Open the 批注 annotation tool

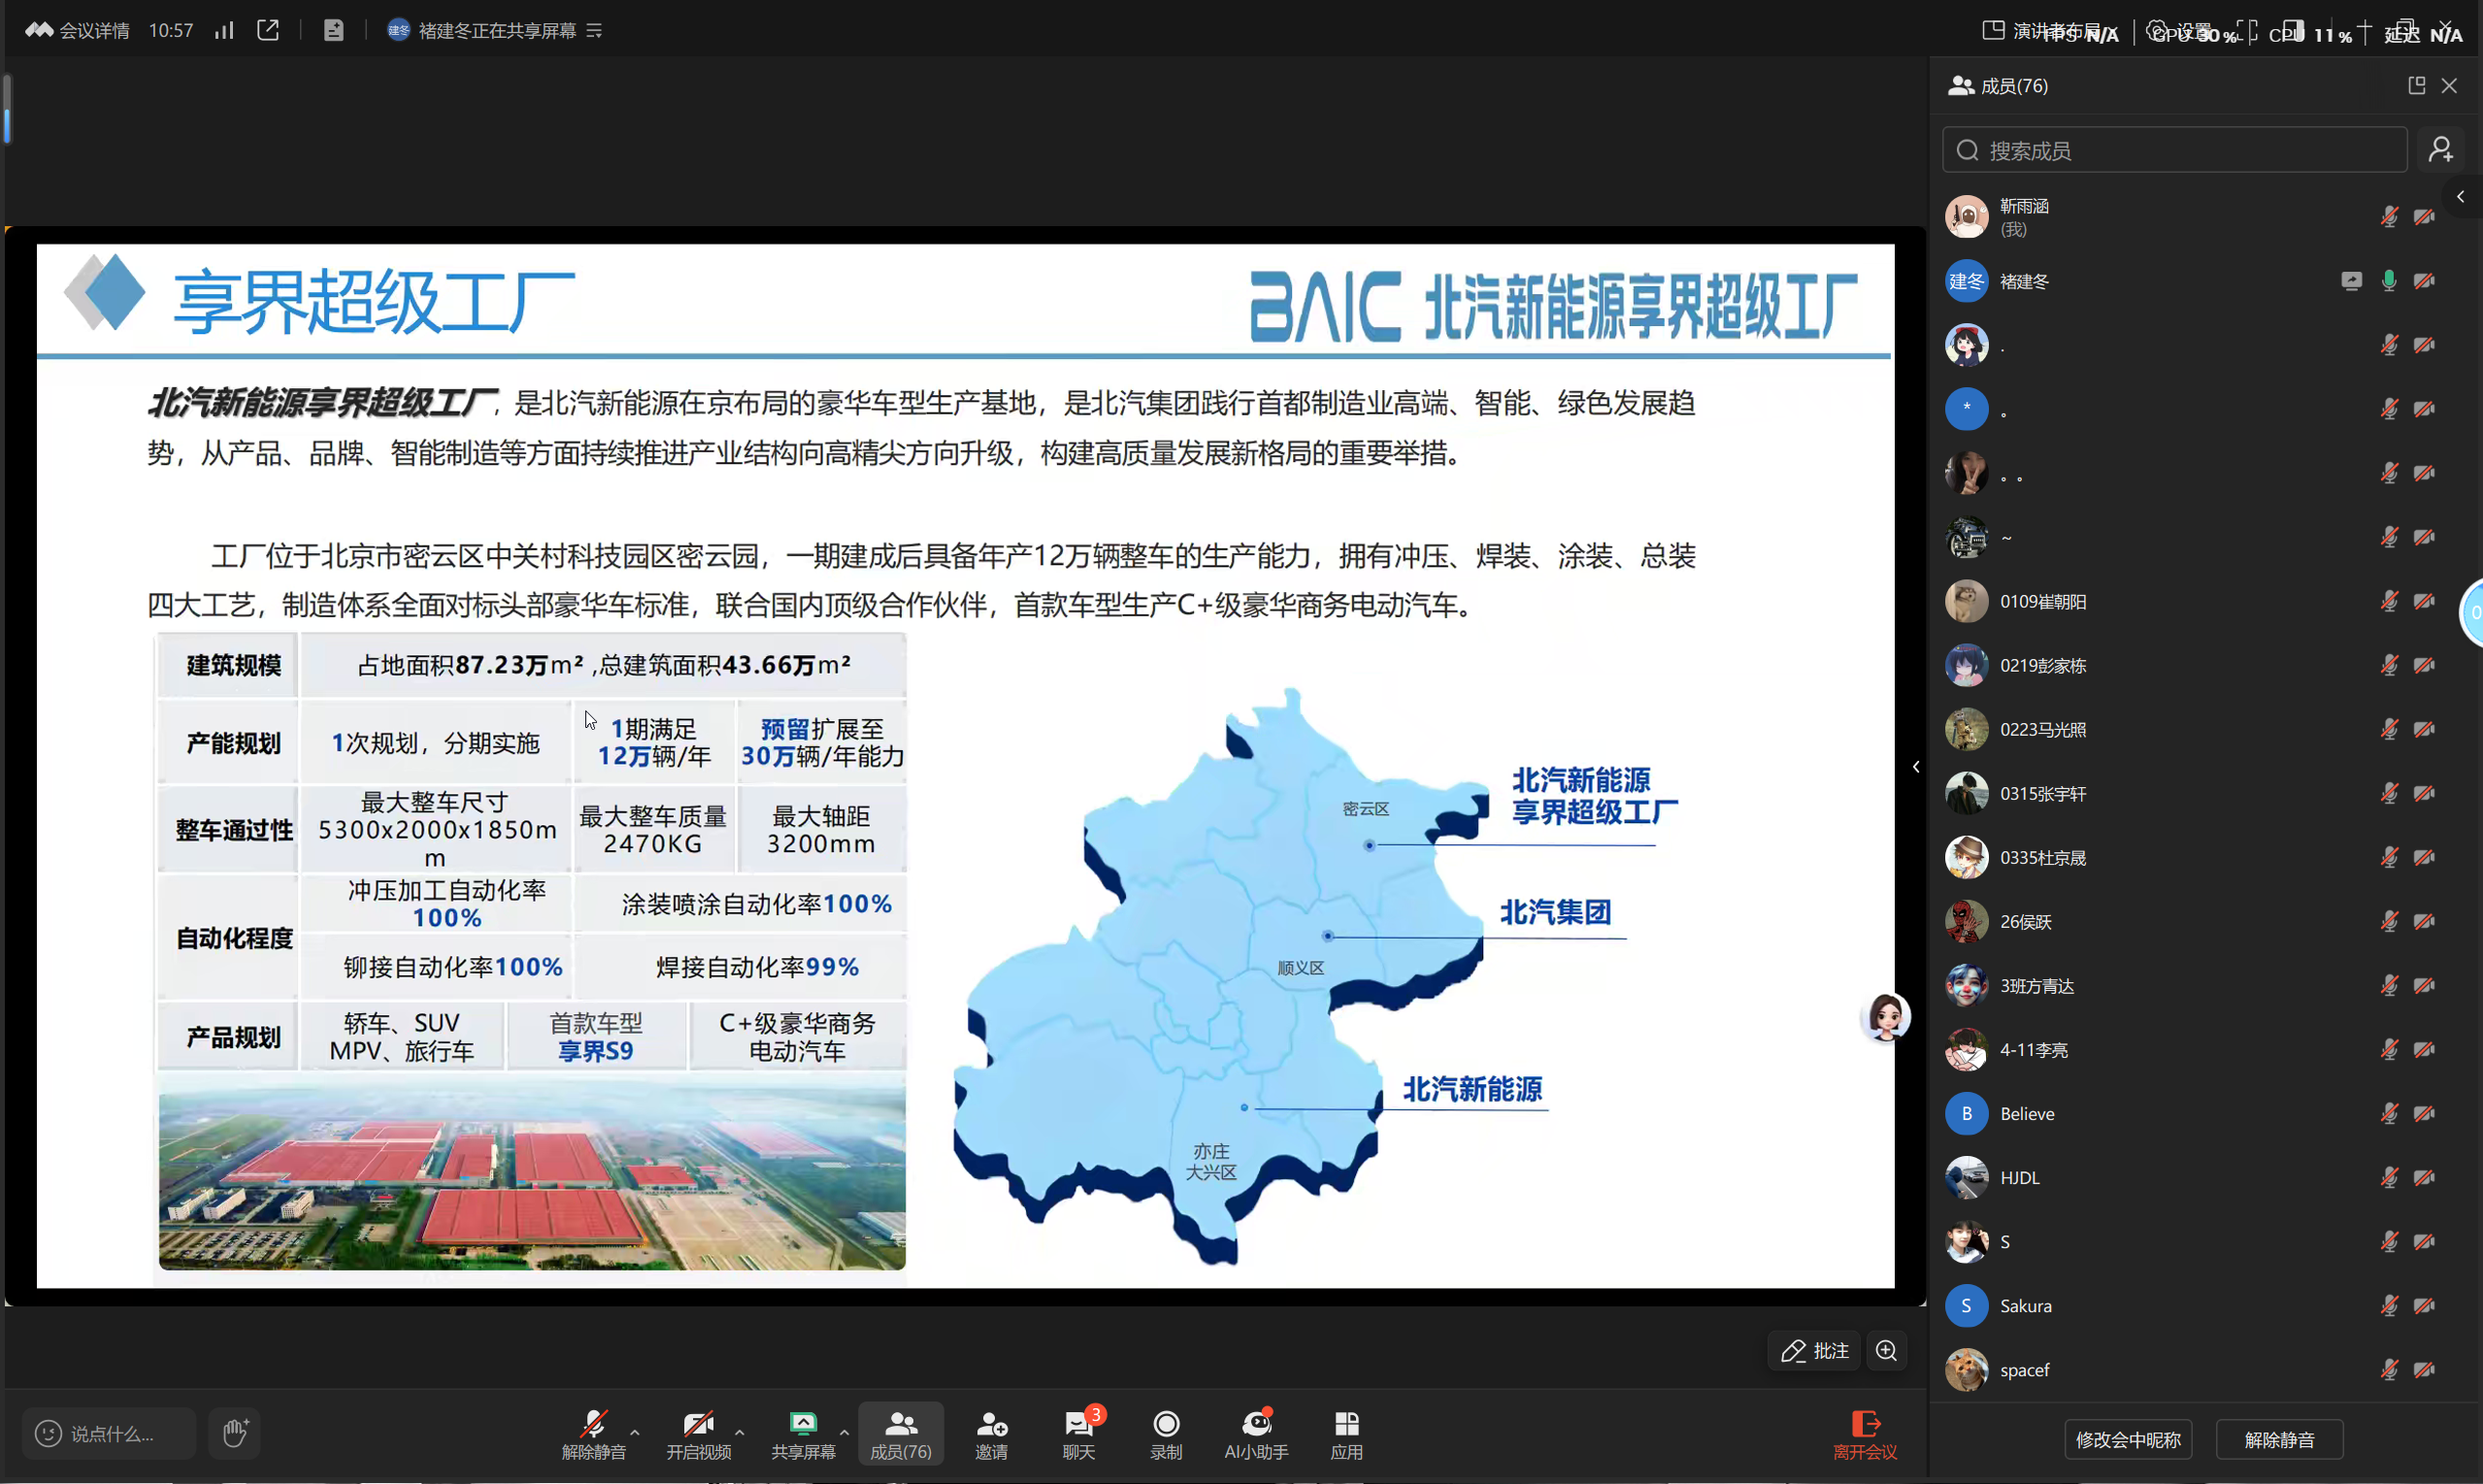tap(1813, 1350)
